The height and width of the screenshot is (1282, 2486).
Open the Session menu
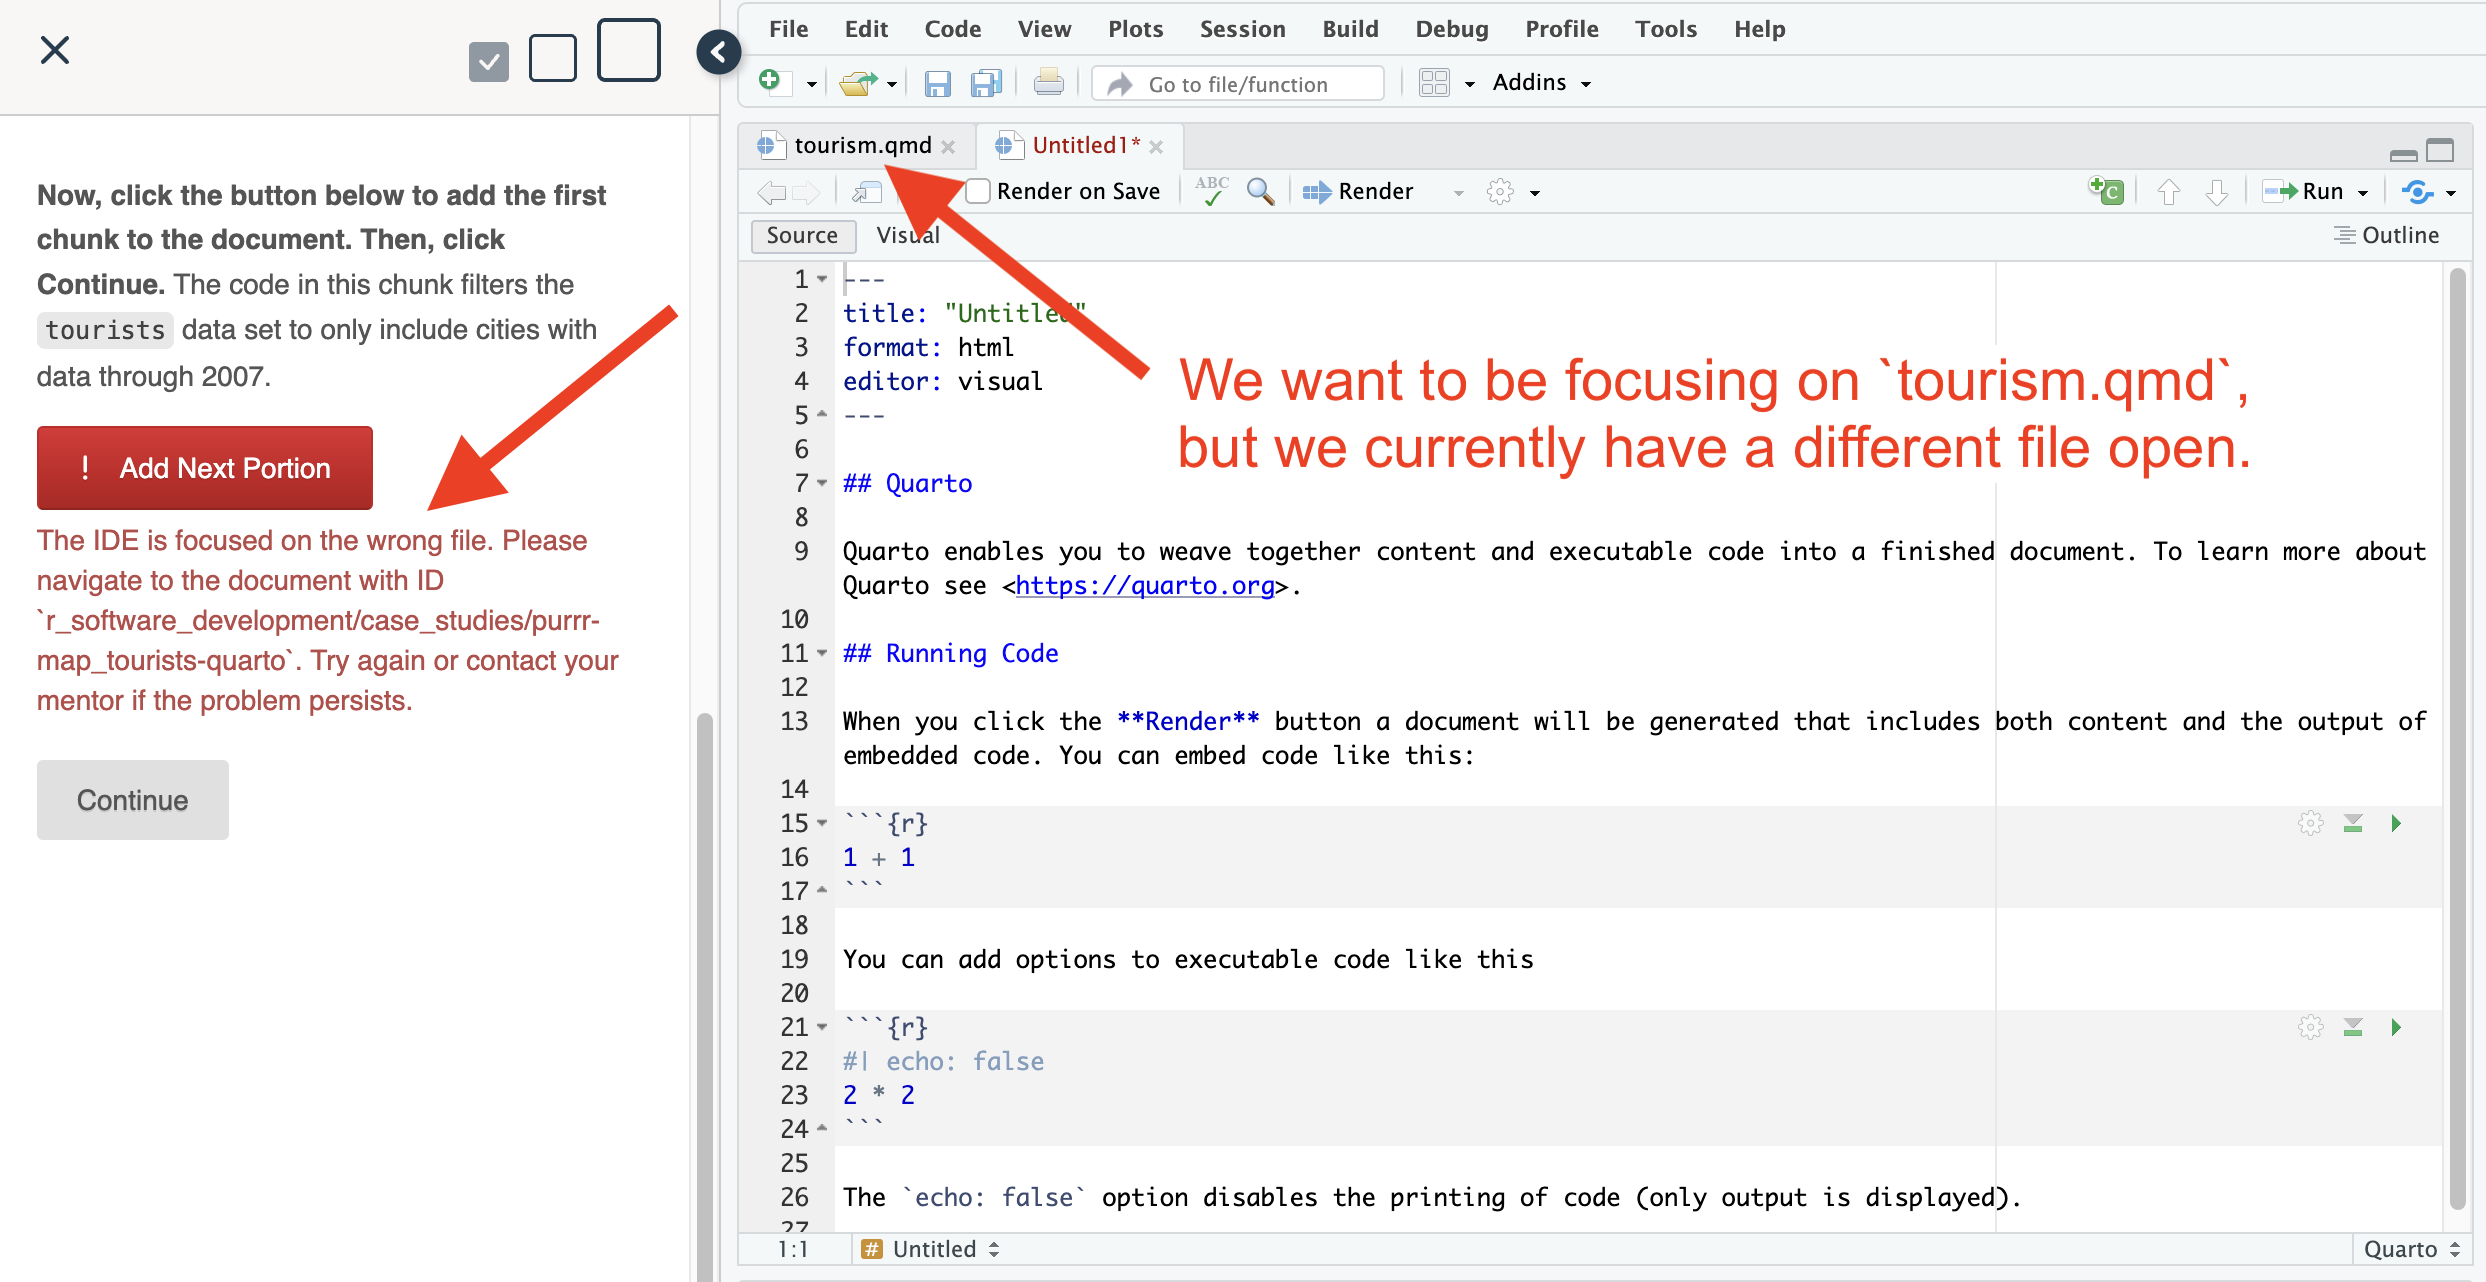click(x=1242, y=29)
